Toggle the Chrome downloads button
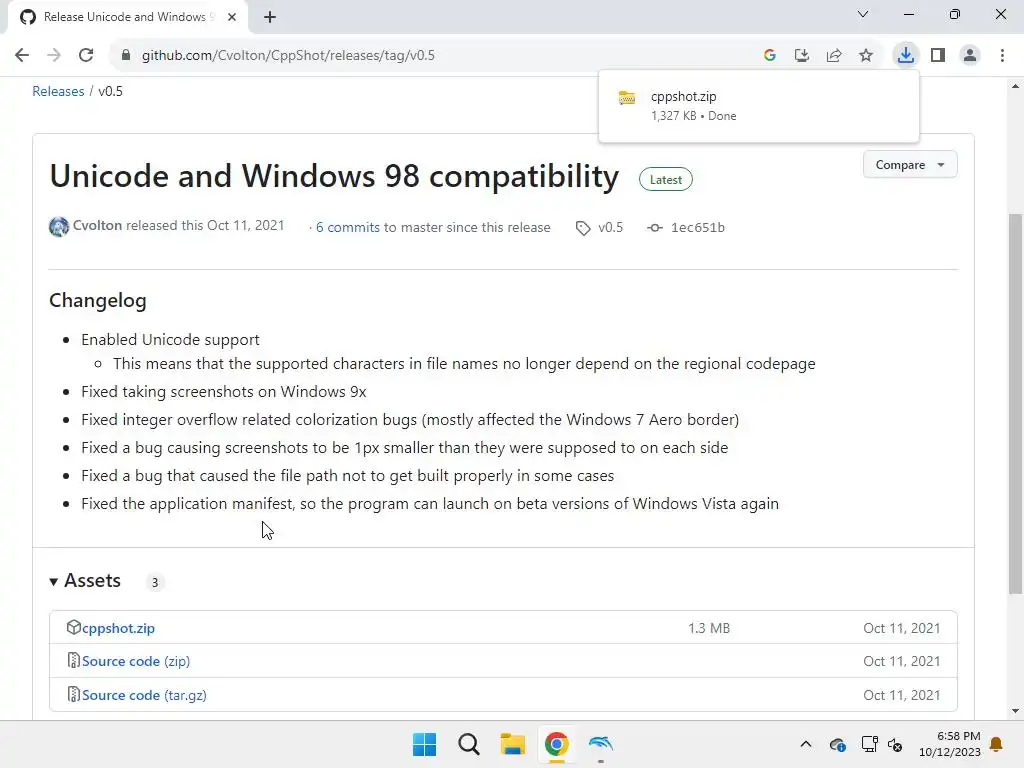This screenshot has width=1024, height=768. pyautogui.click(x=905, y=55)
